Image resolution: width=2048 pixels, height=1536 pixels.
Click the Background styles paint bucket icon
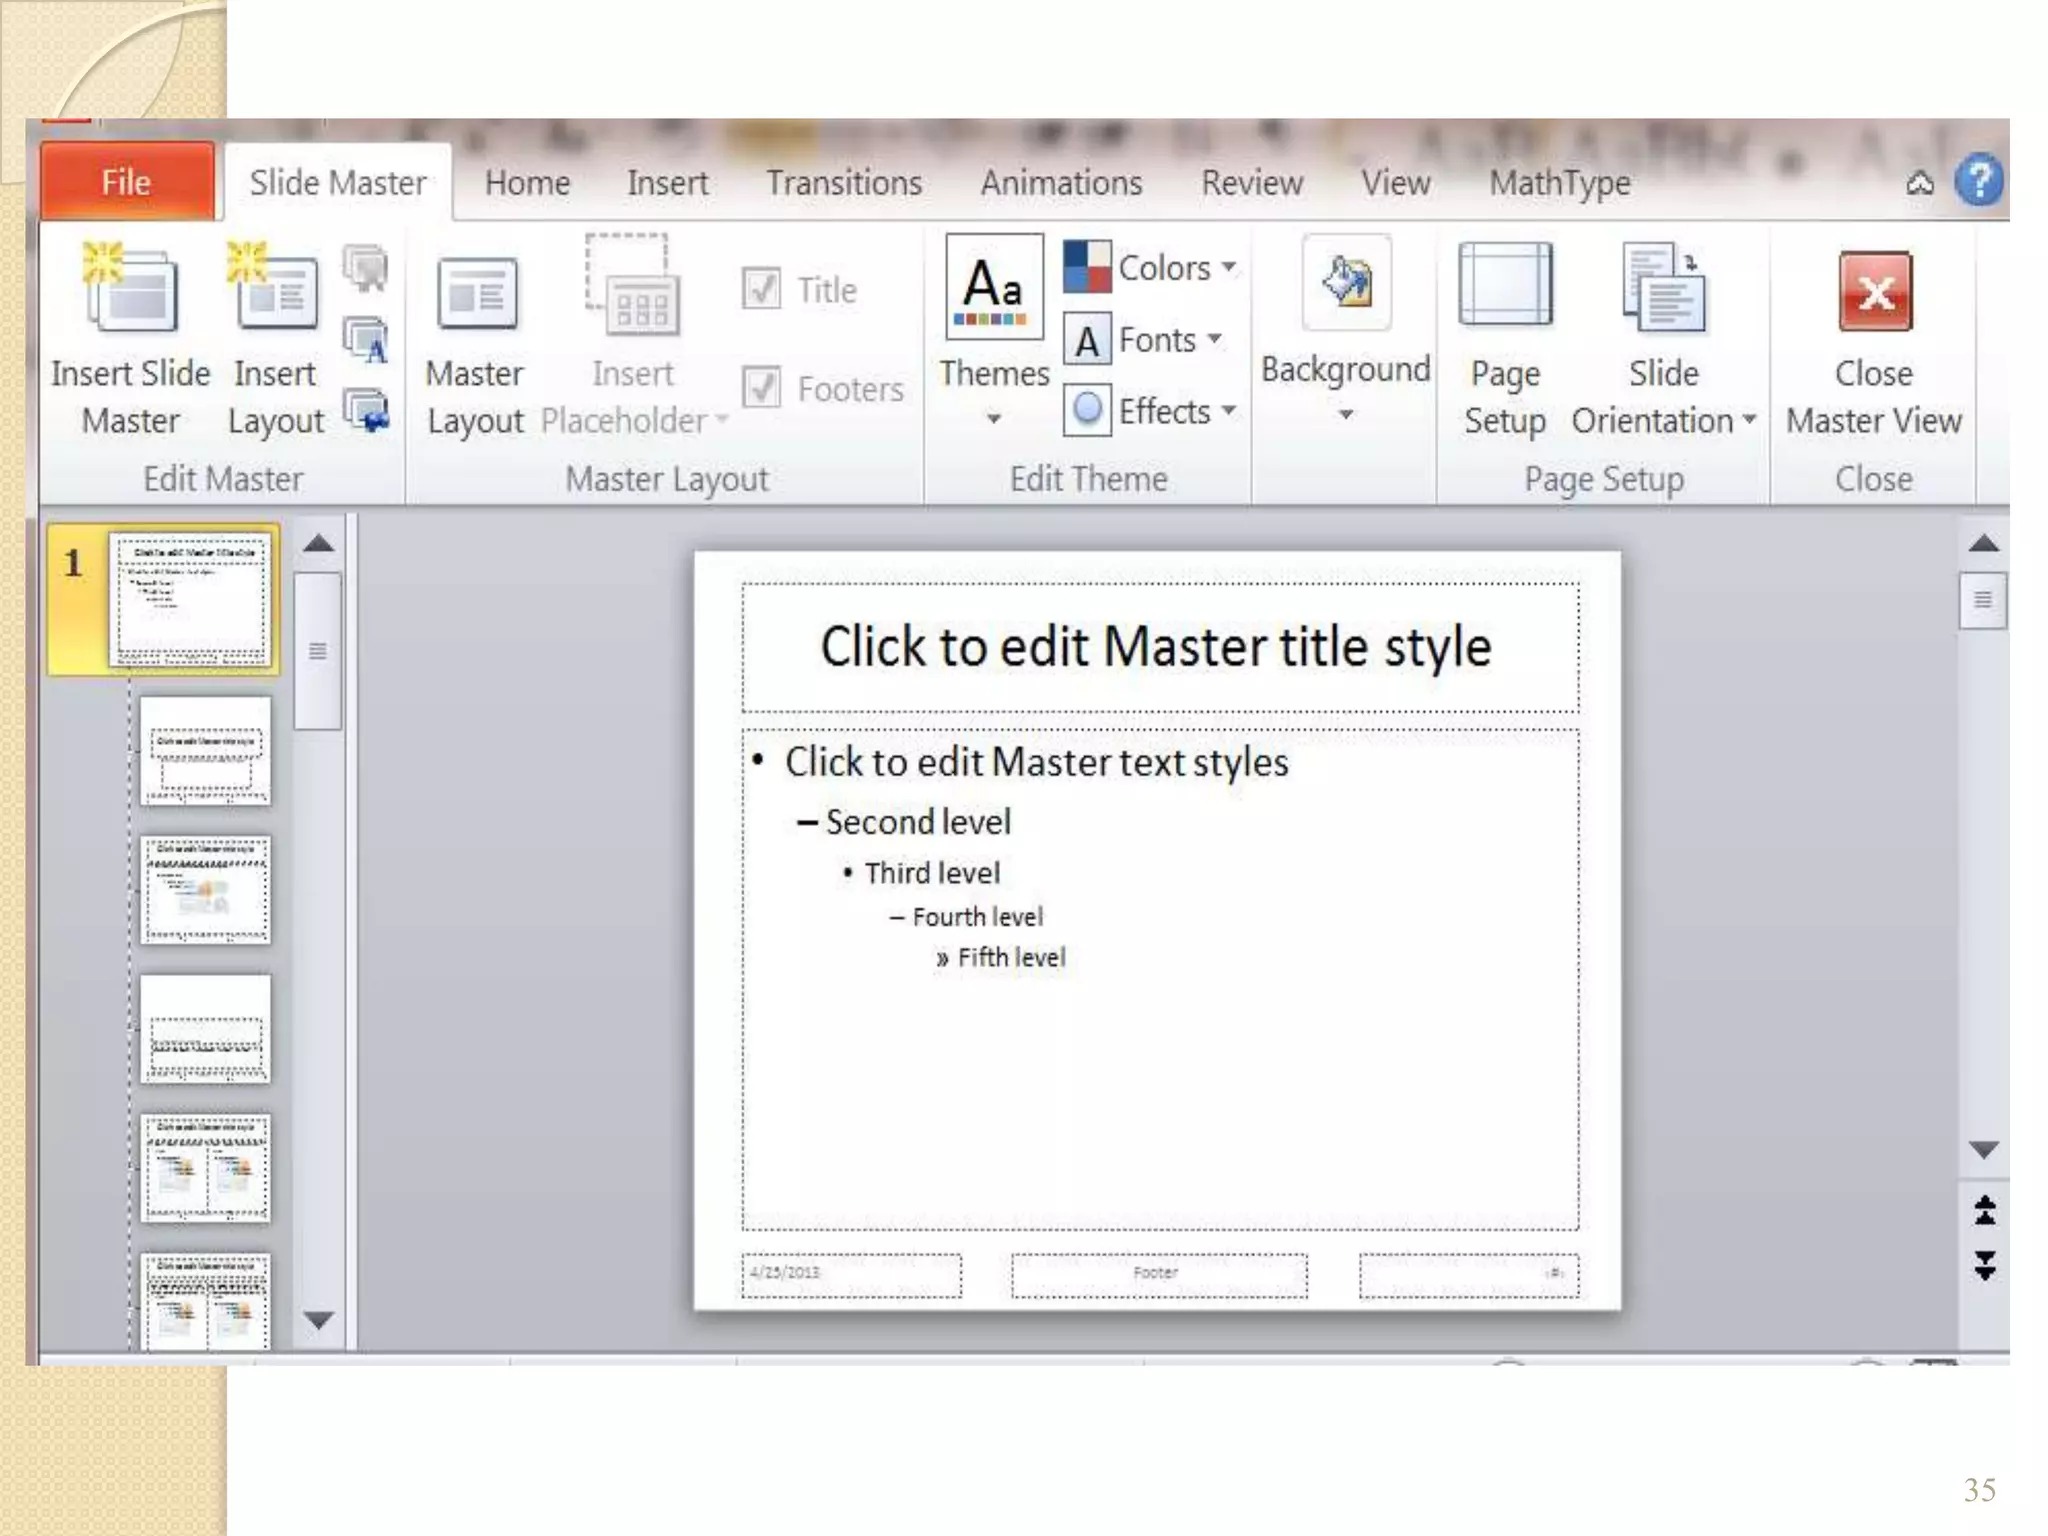pyautogui.click(x=1346, y=283)
